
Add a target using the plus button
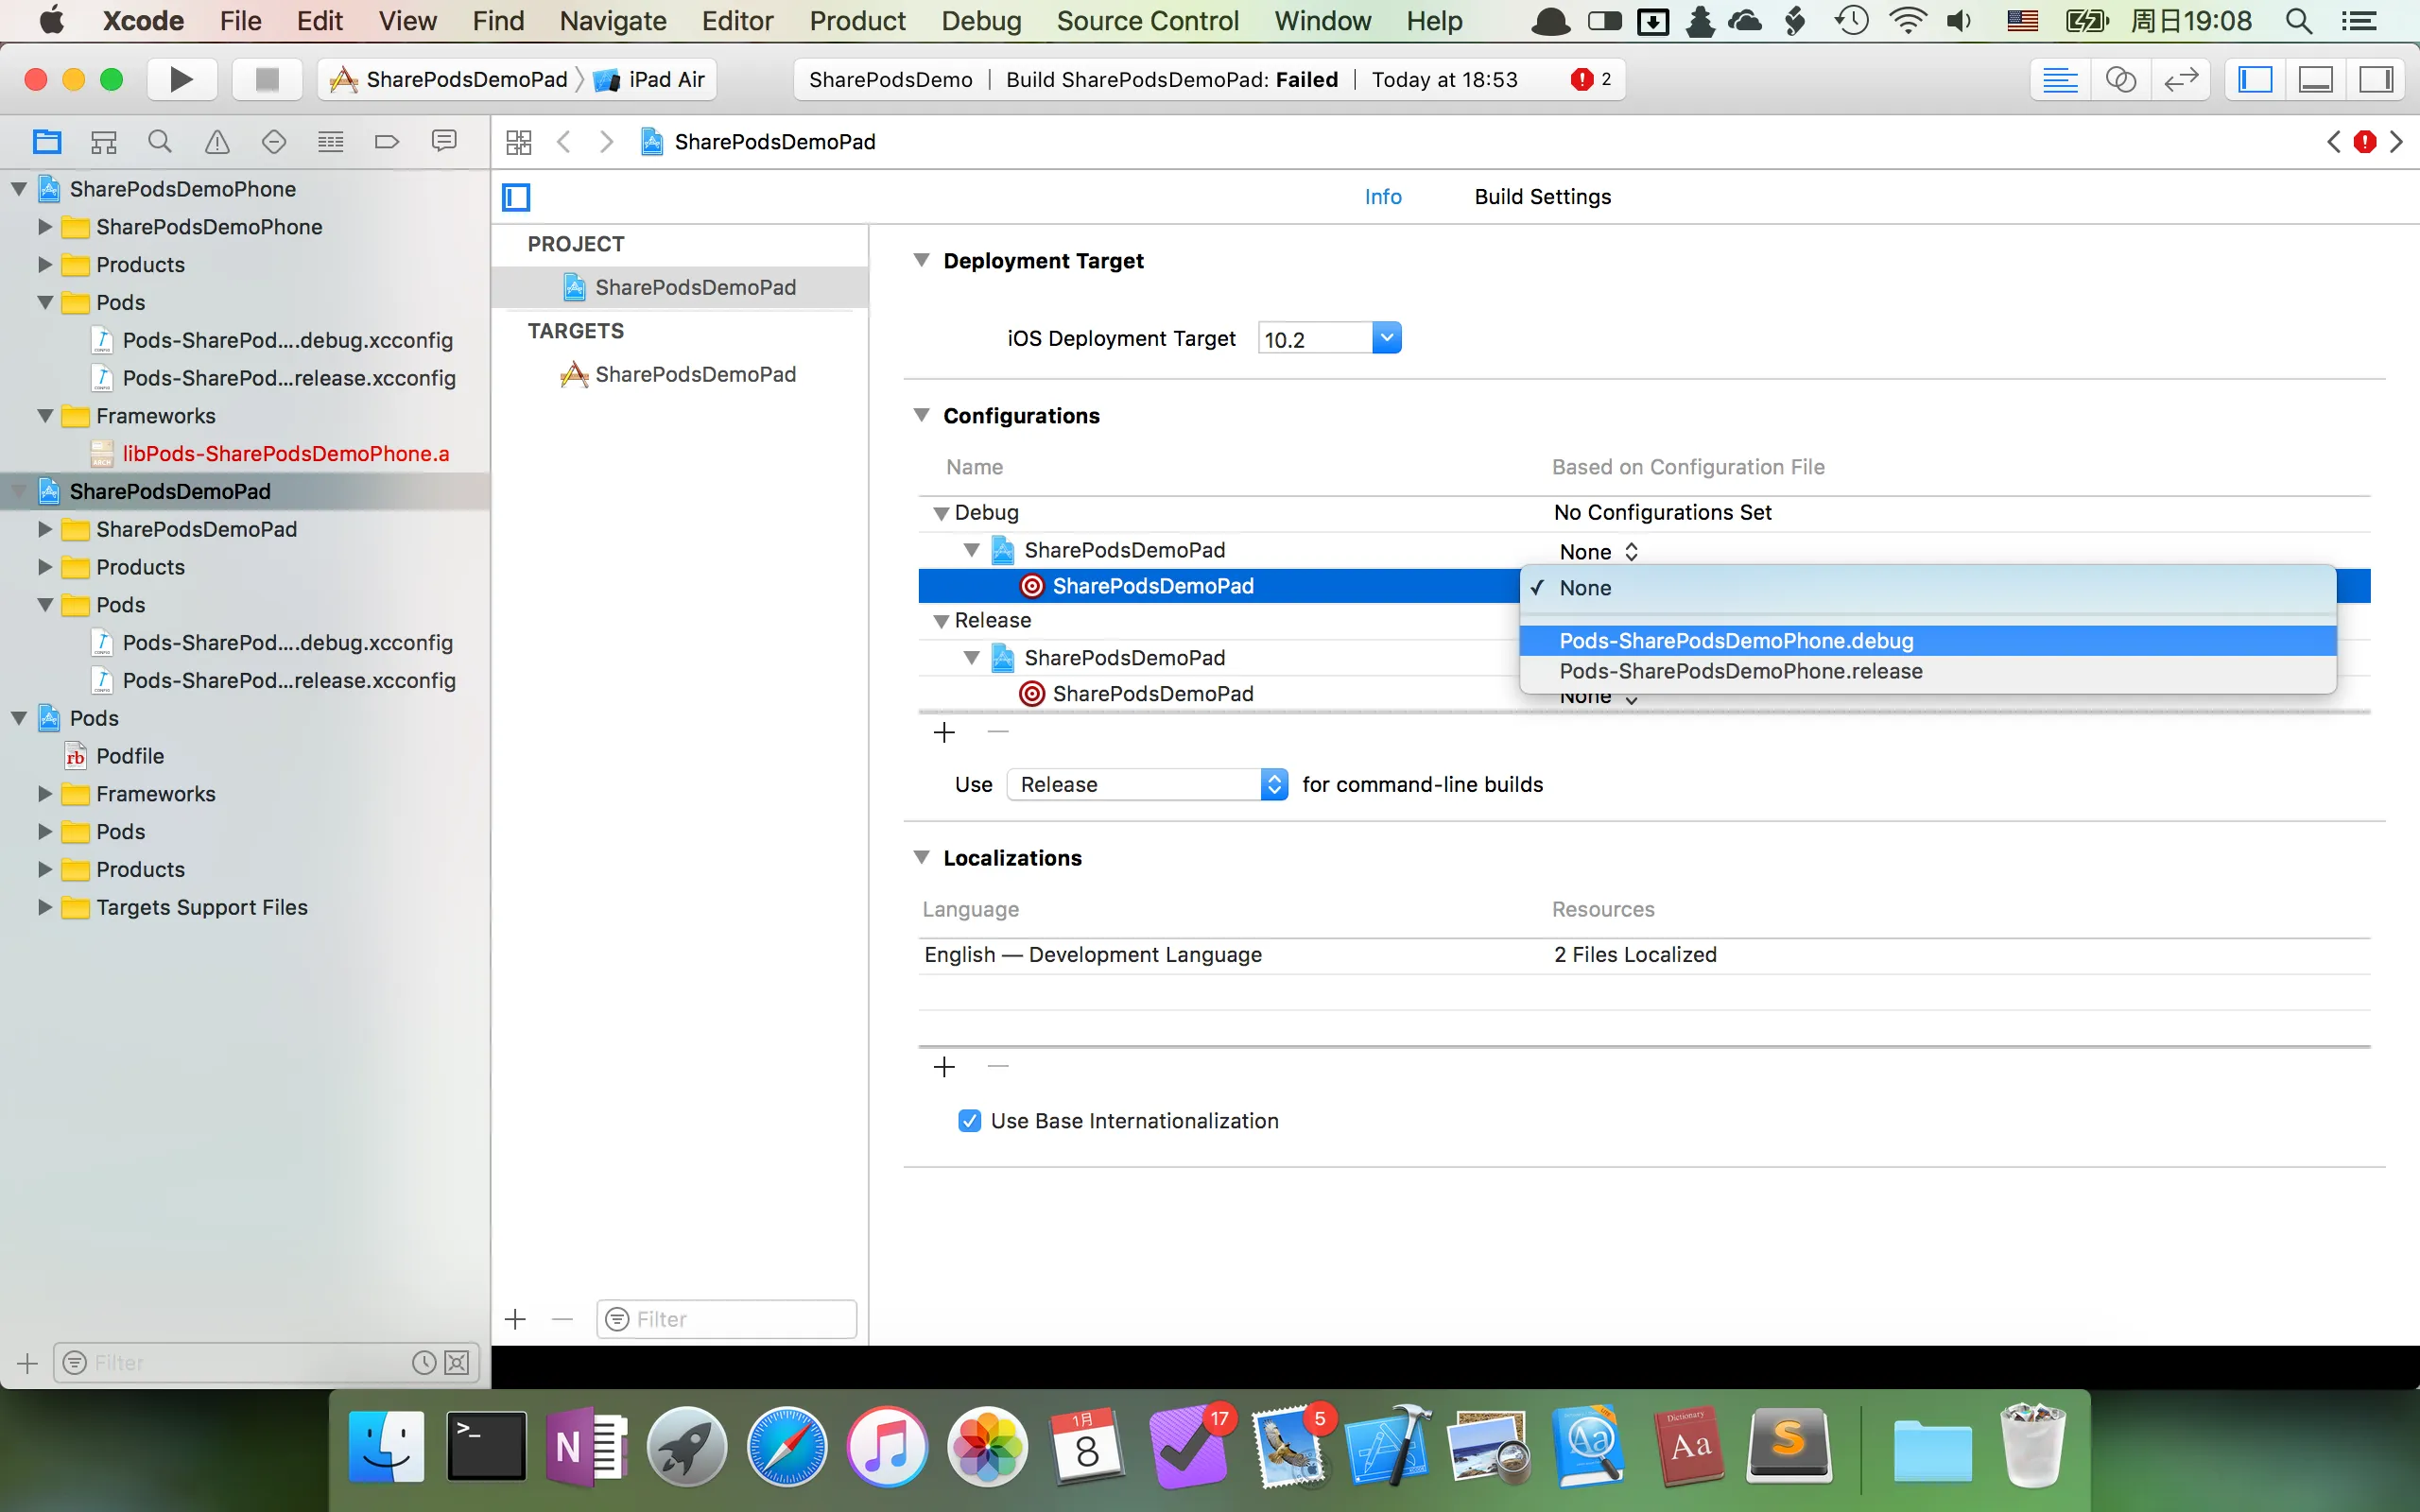(x=516, y=1319)
